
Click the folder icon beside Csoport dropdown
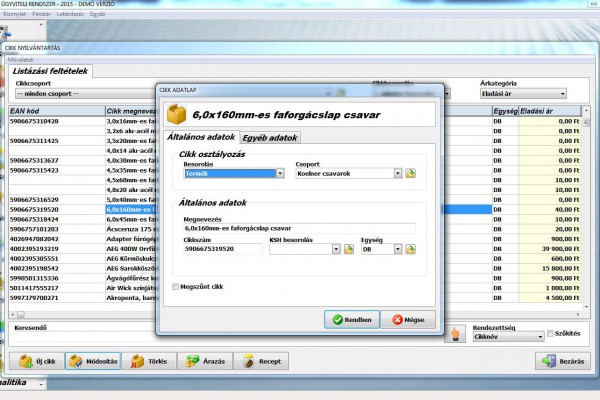pyautogui.click(x=411, y=173)
